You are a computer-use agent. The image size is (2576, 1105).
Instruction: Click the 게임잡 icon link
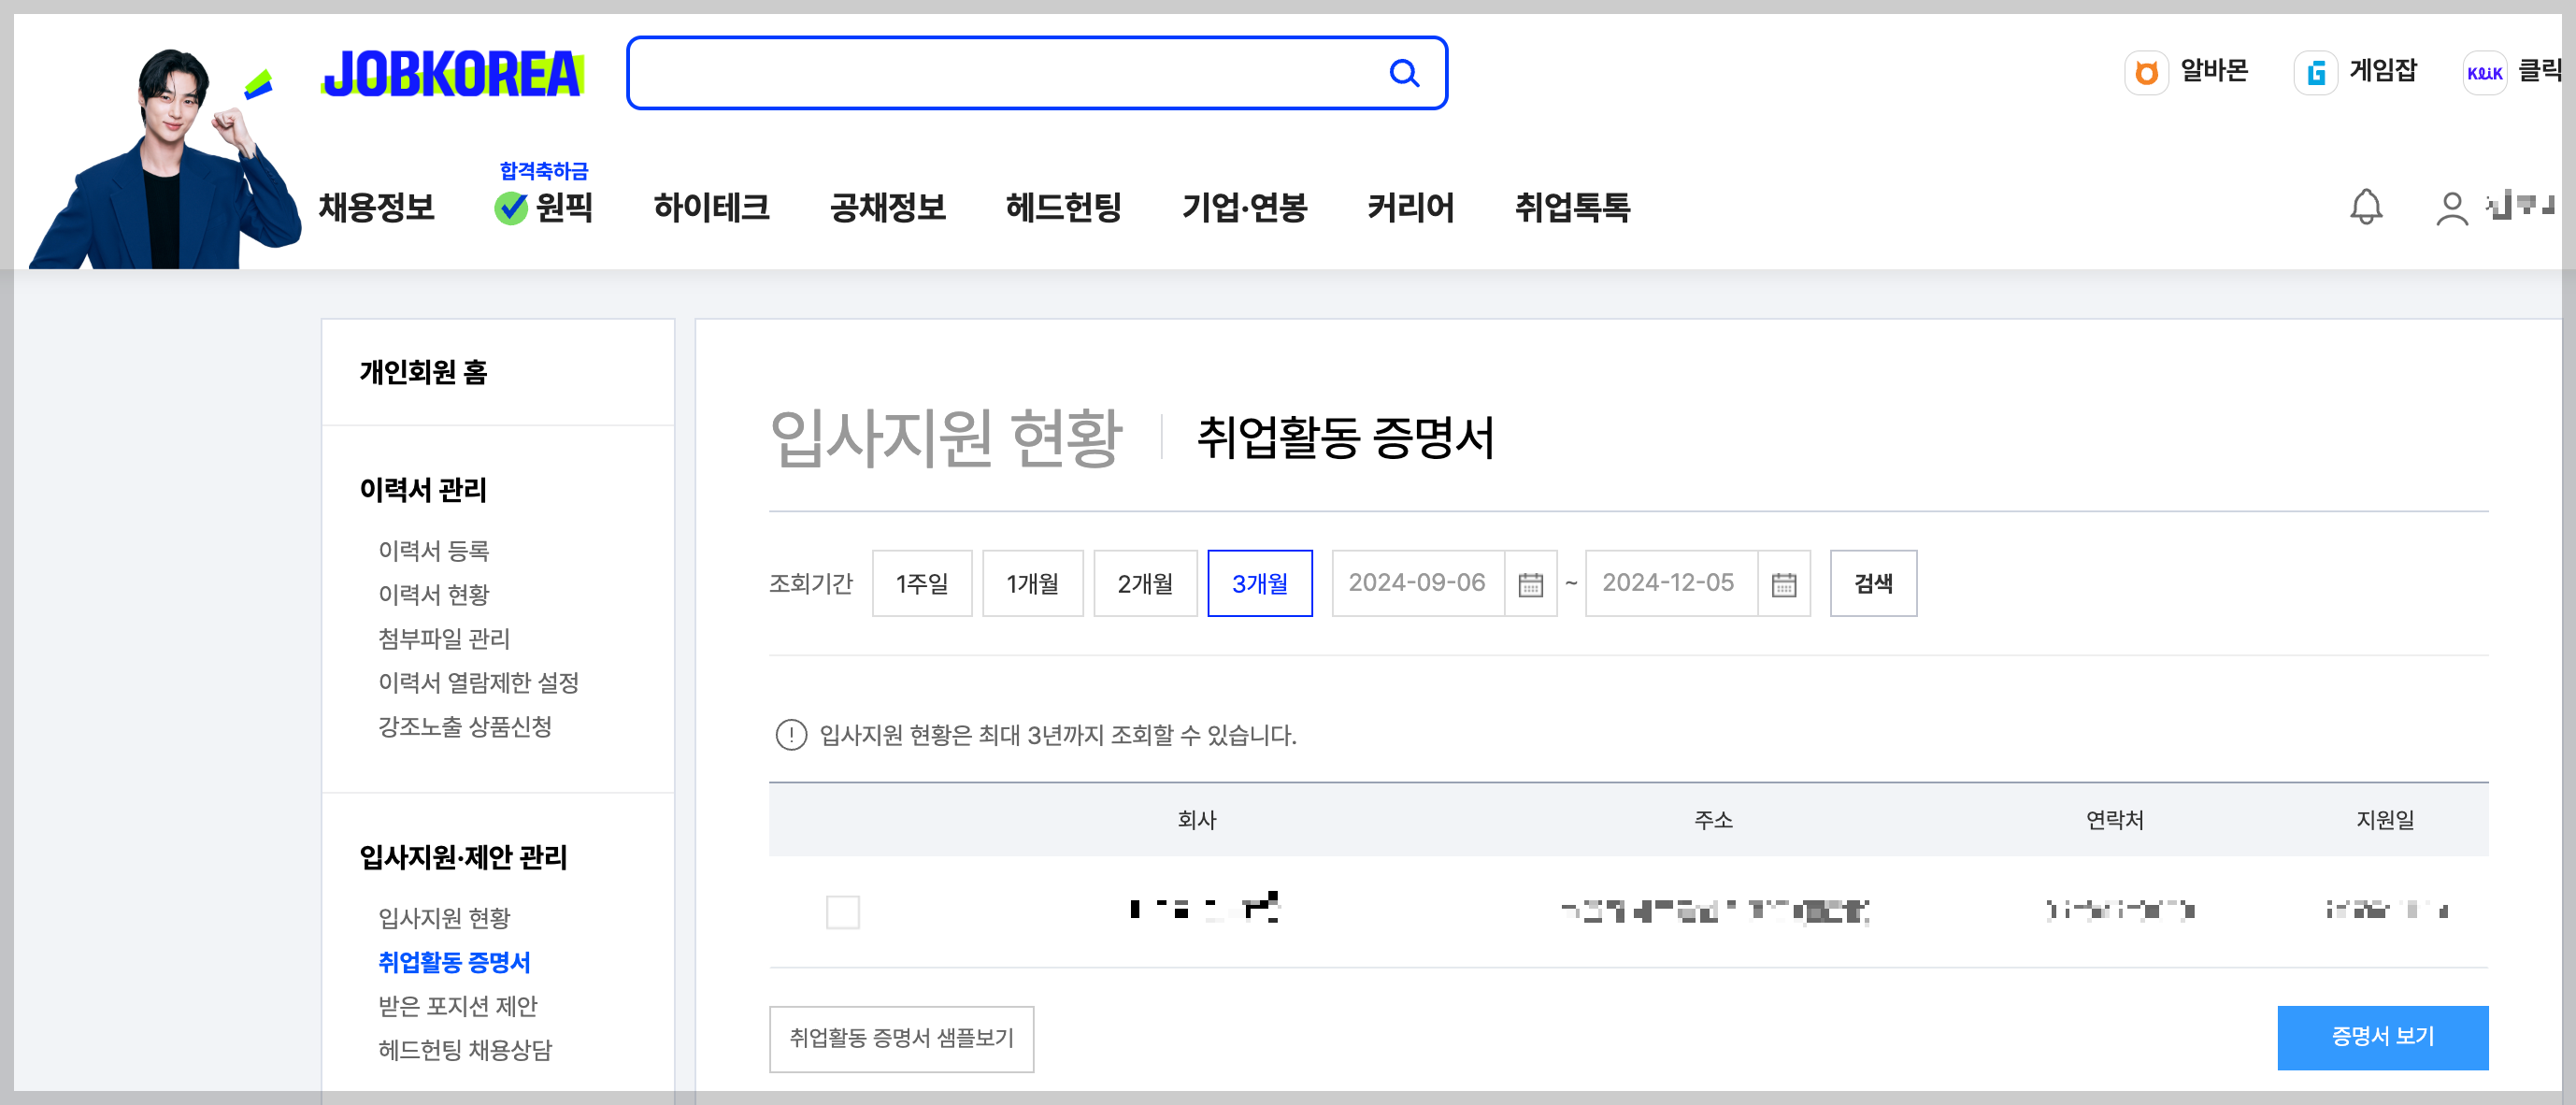[x=2315, y=72]
